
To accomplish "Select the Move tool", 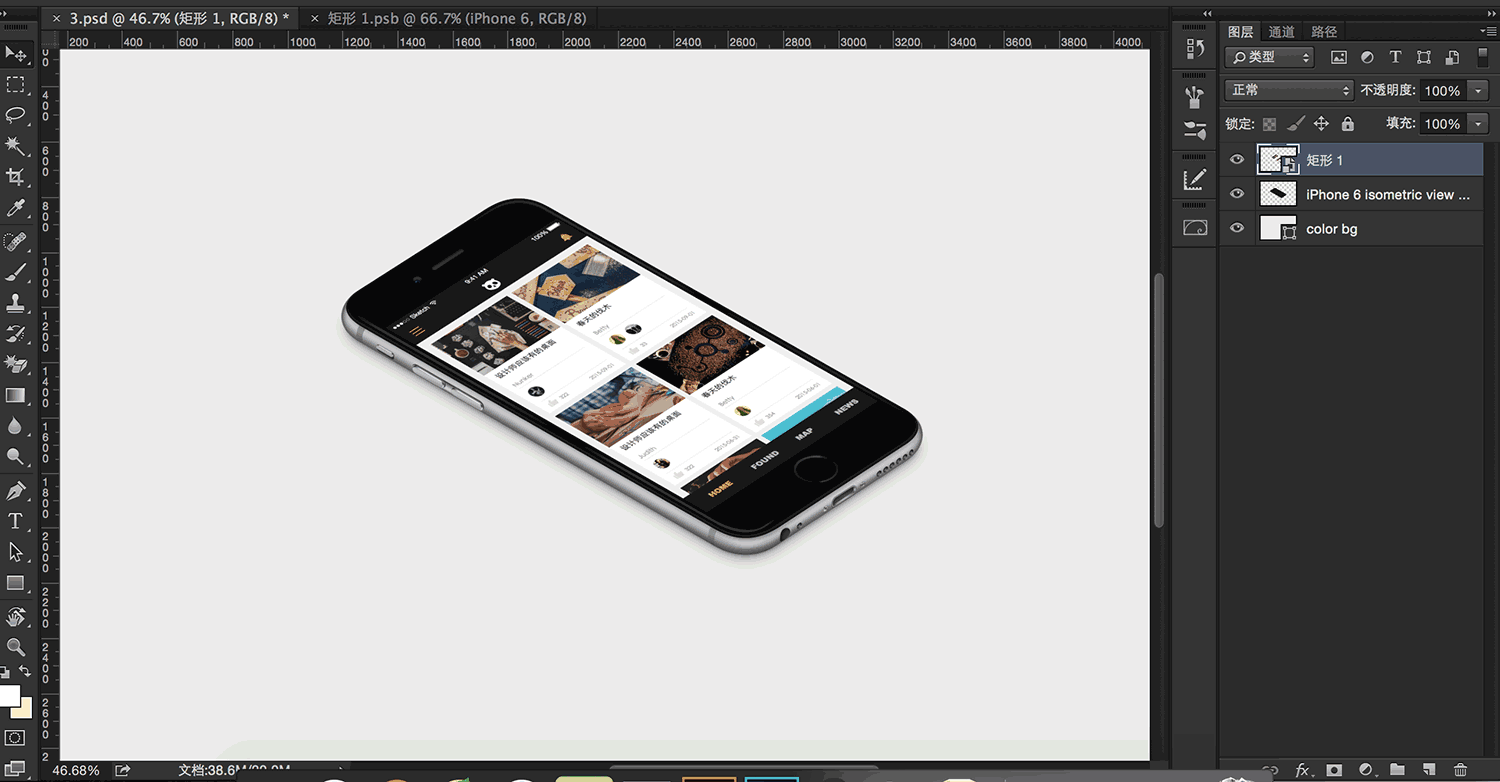I will coord(16,53).
